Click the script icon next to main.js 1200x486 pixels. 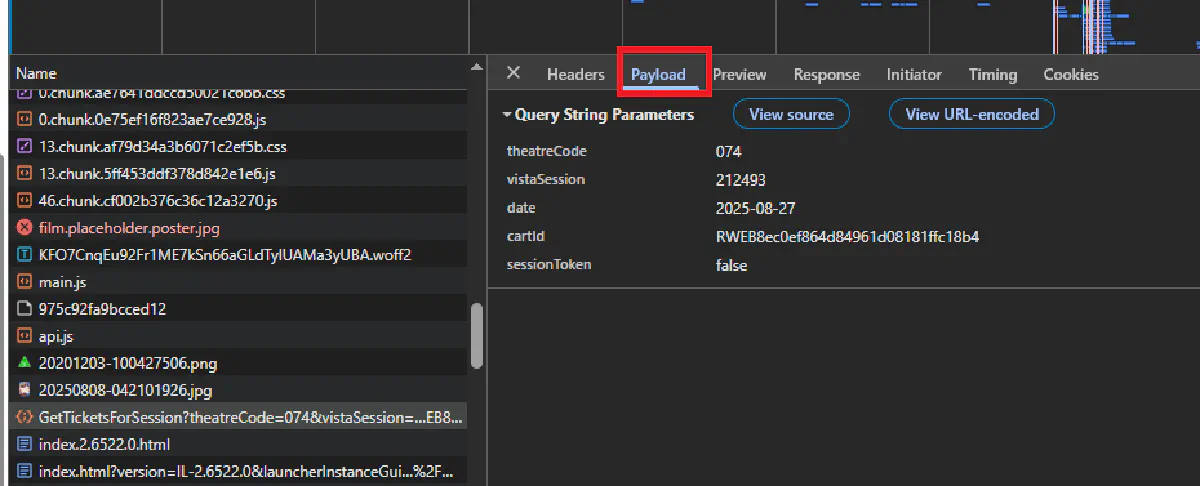point(25,283)
